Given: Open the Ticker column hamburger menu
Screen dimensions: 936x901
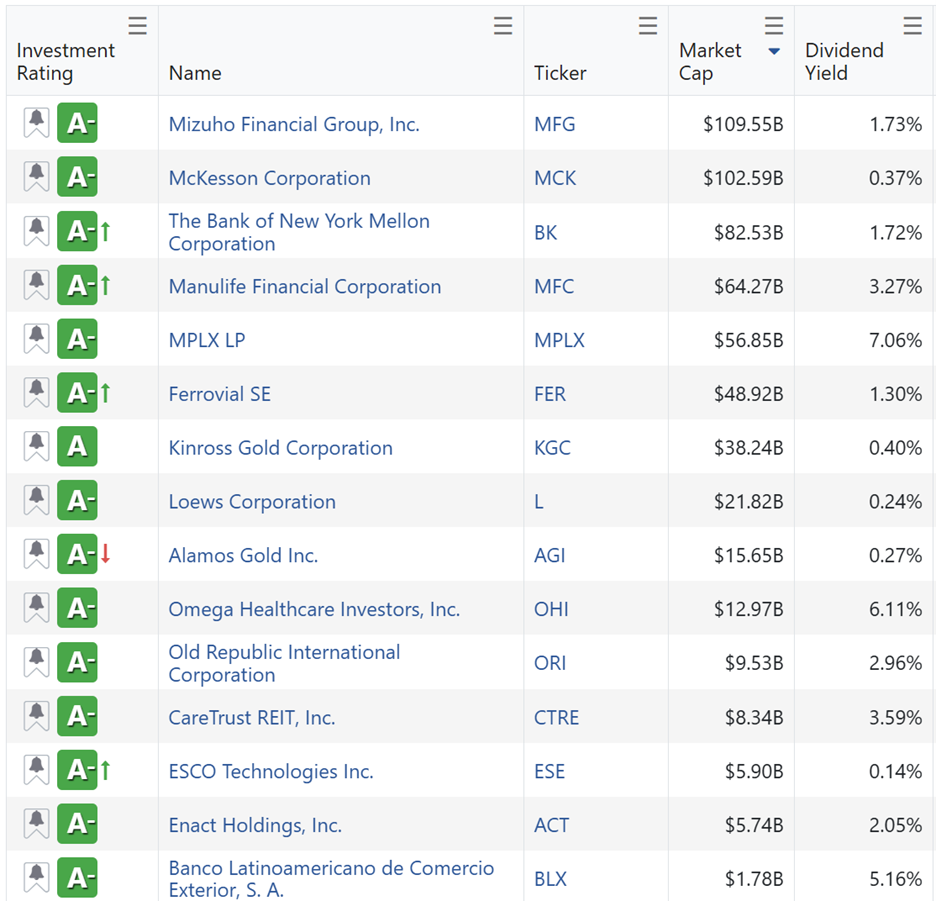Looking at the screenshot, I should 648,26.
